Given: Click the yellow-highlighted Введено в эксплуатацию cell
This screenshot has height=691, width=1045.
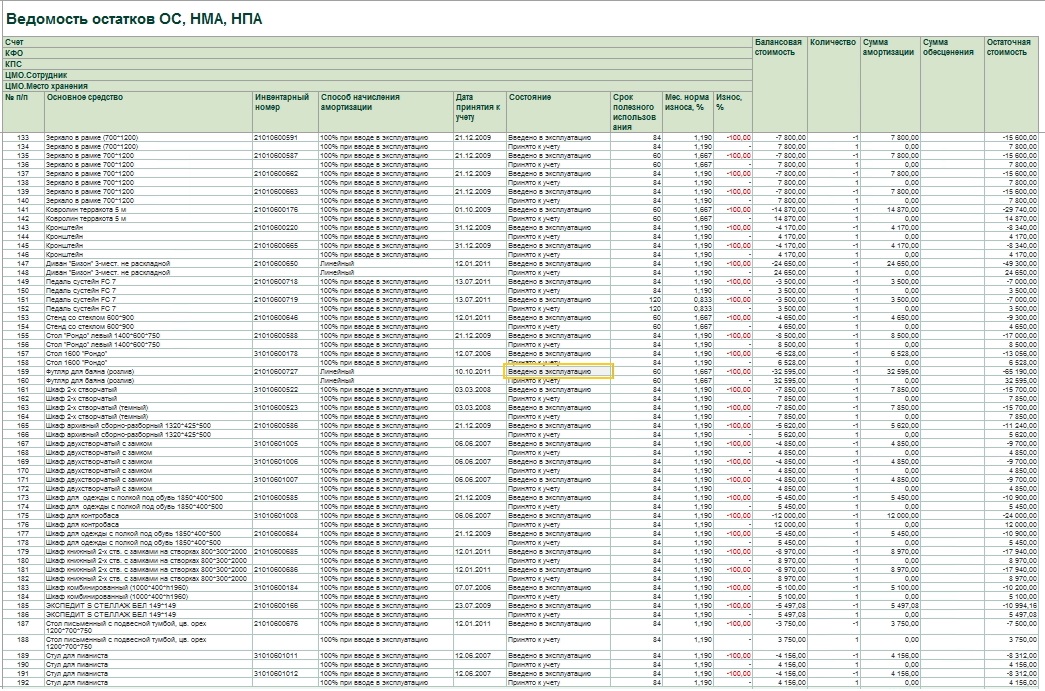Looking at the screenshot, I should [558, 371].
